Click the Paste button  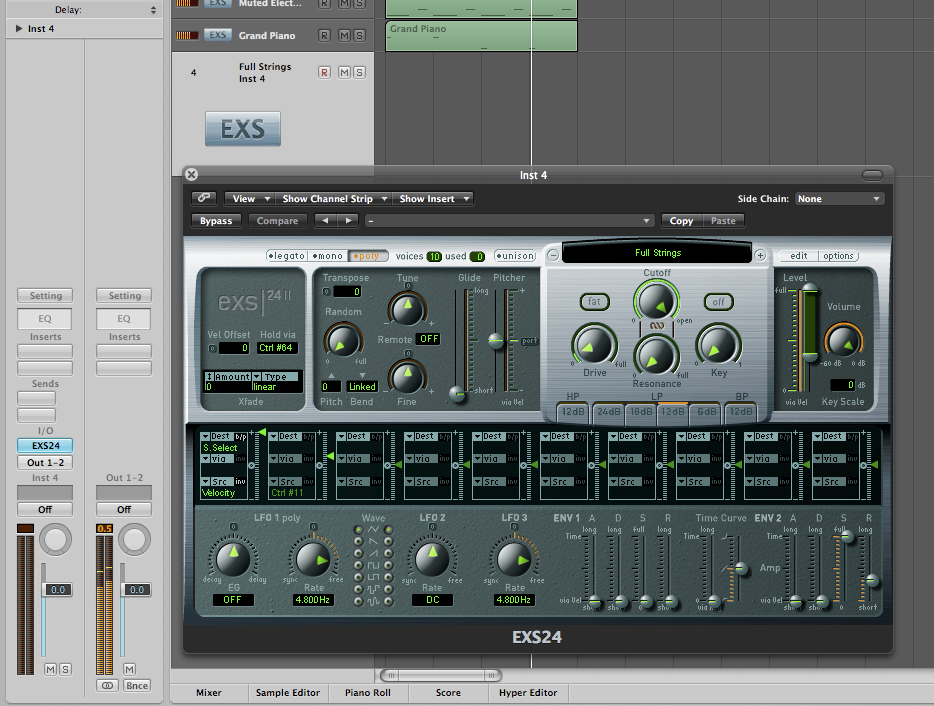[x=723, y=220]
